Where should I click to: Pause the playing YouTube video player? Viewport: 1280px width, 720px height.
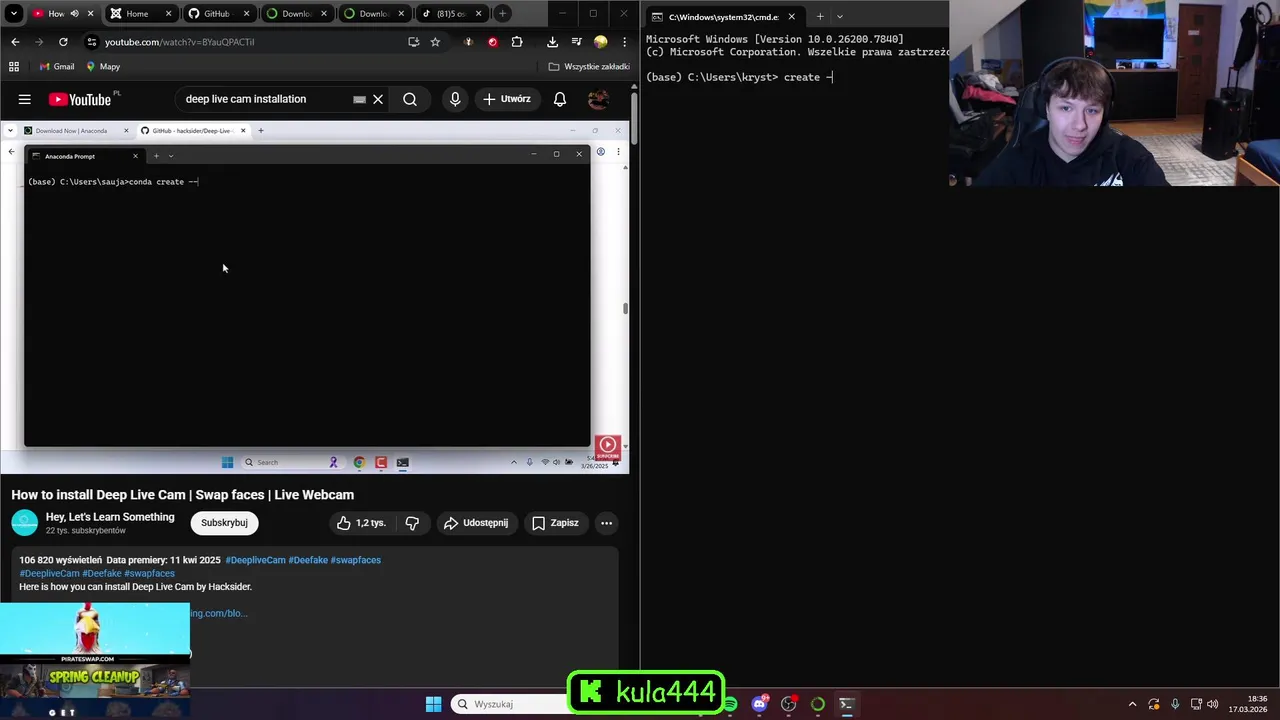[x=314, y=297]
